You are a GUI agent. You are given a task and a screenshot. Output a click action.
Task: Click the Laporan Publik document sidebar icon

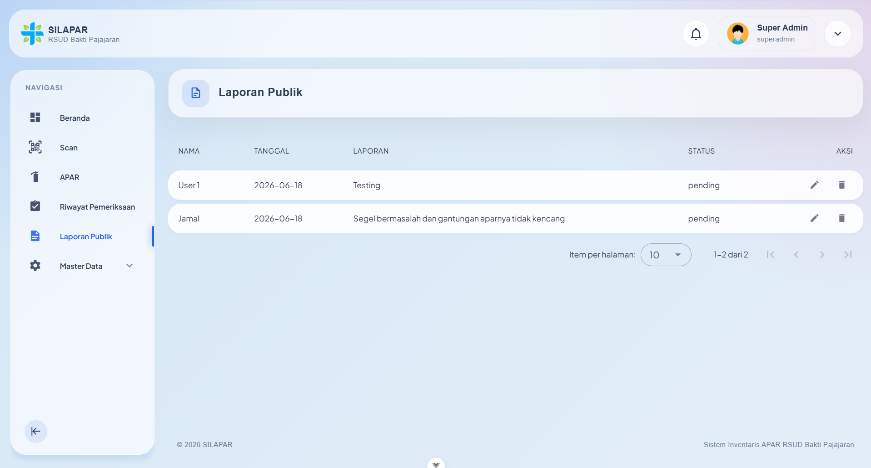click(35, 236)
